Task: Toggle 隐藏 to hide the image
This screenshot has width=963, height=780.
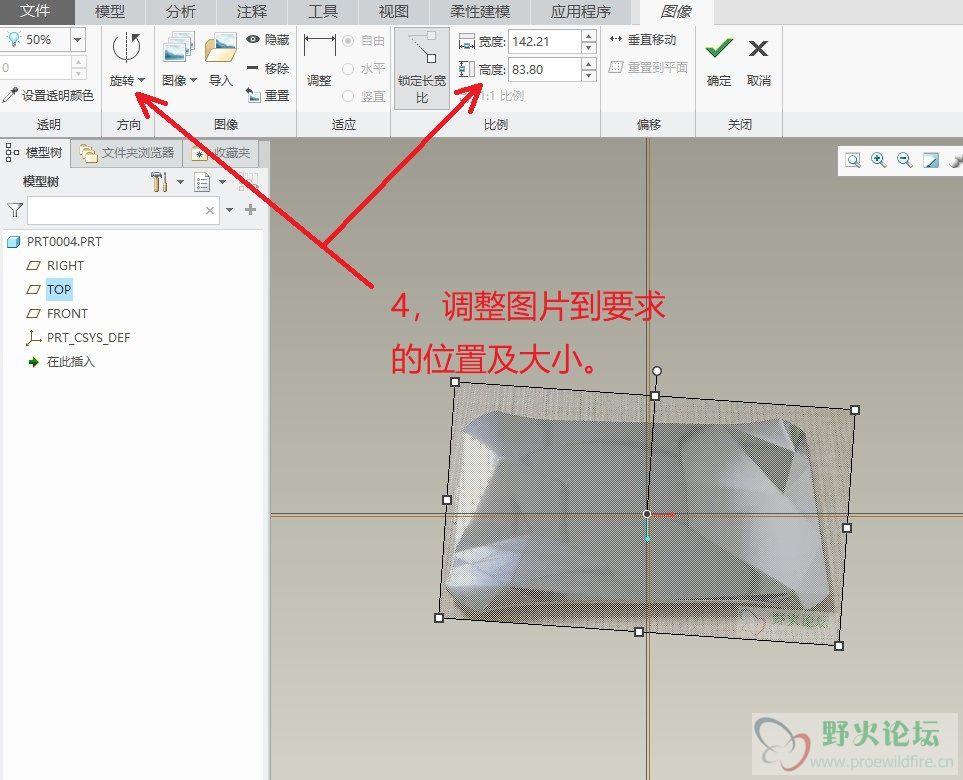Action: click(267, 40)
